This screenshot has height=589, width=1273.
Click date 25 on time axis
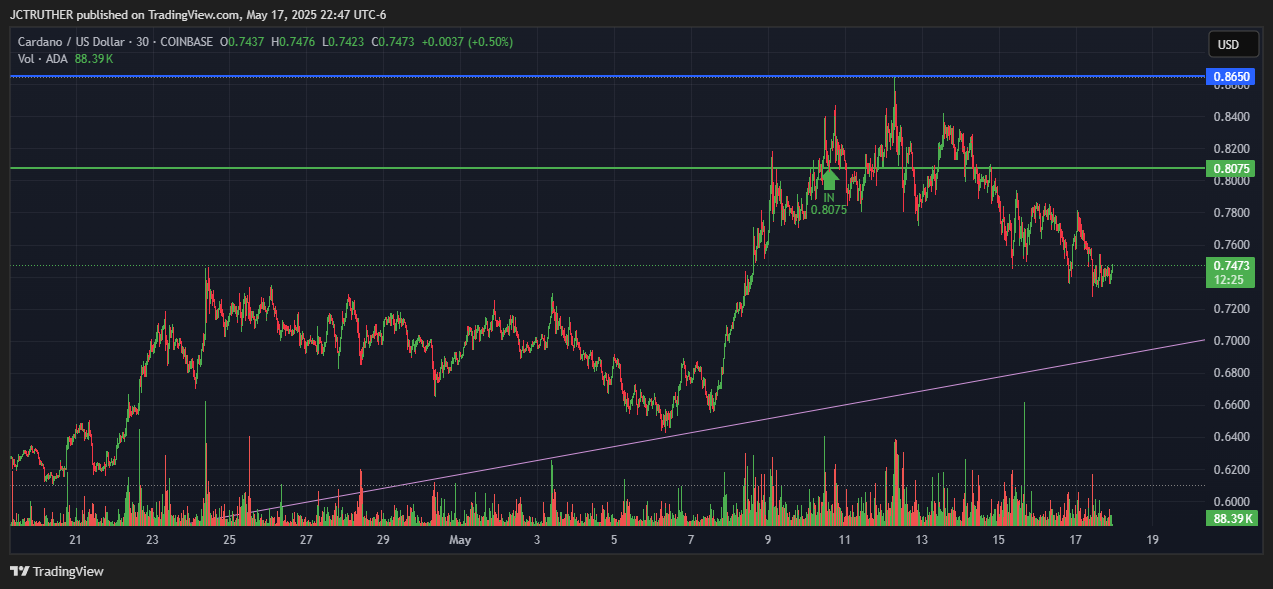point(229,540)
